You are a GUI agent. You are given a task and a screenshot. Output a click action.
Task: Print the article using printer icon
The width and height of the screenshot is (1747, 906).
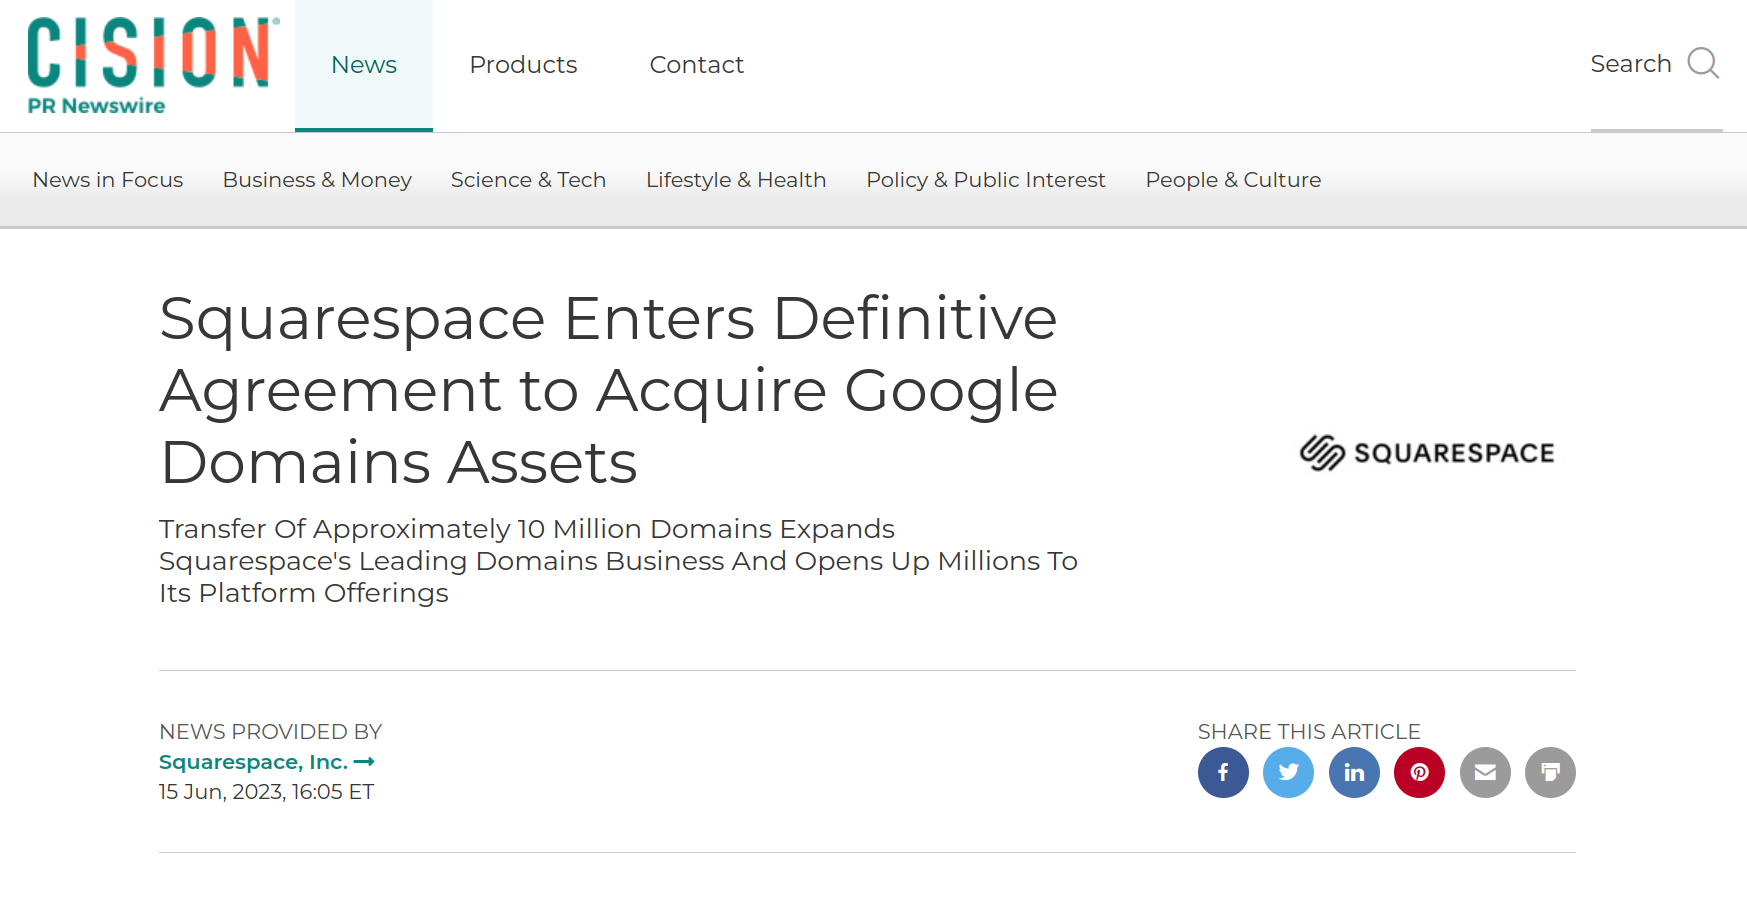point(1550,772)
